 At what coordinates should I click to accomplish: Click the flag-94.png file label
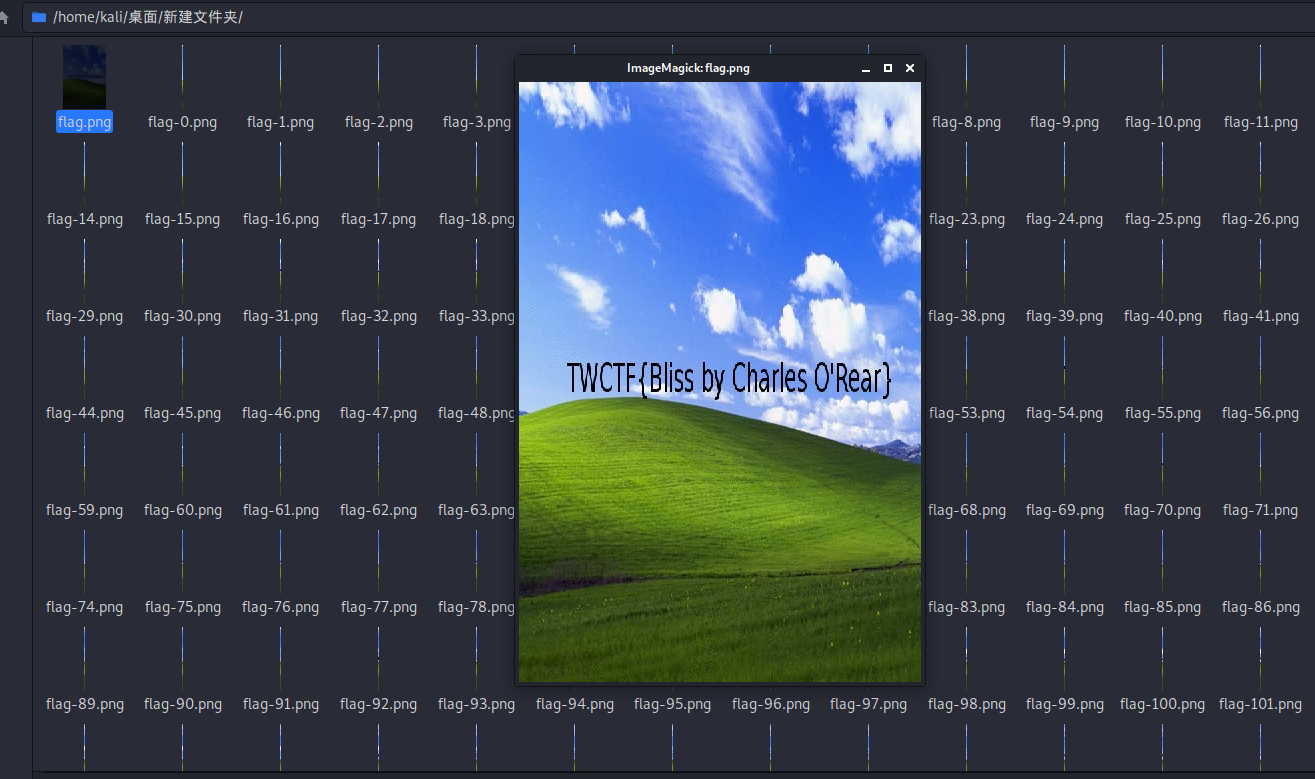574,704
